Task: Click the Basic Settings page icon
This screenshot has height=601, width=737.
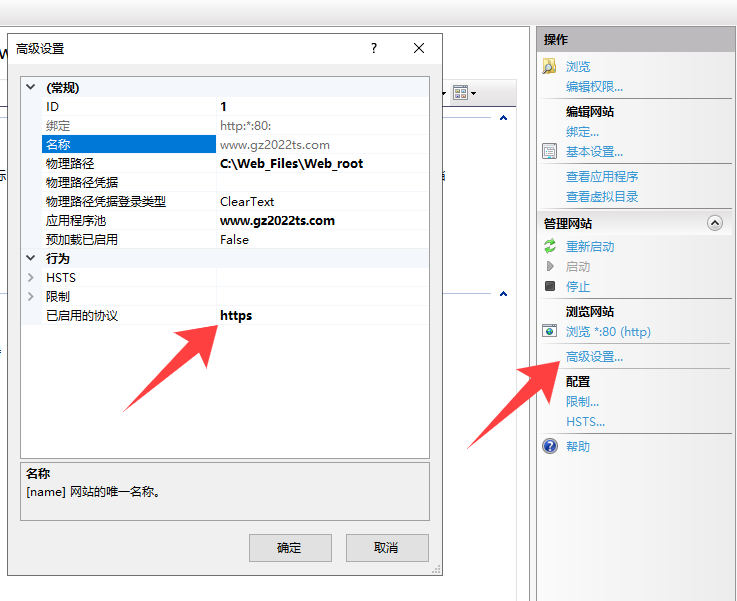Action: (x=549, y=152)
